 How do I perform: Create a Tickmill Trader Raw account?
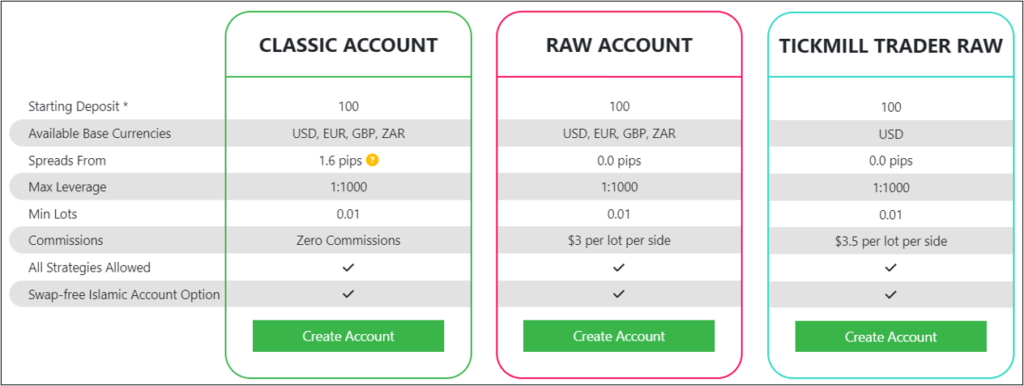[891, 337]
